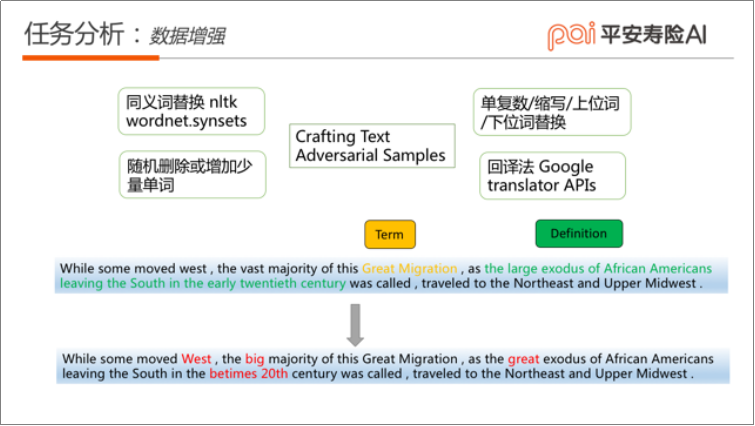Click the red word big
This screenshot has height=426, width=755.
pyautogui.click(x=255, y=359)
